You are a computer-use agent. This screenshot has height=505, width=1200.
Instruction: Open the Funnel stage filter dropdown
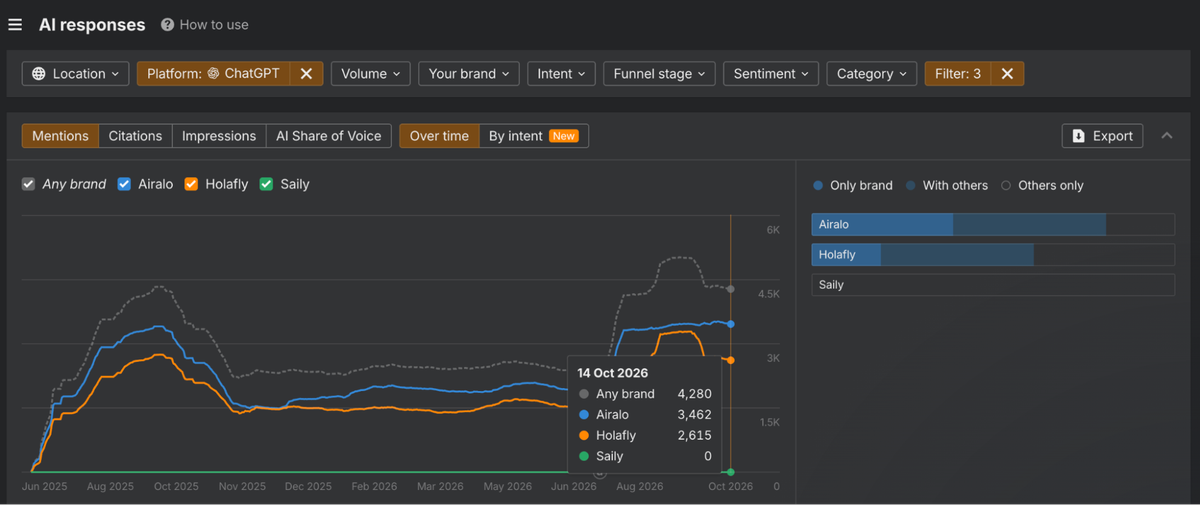[x=659, y=74]
